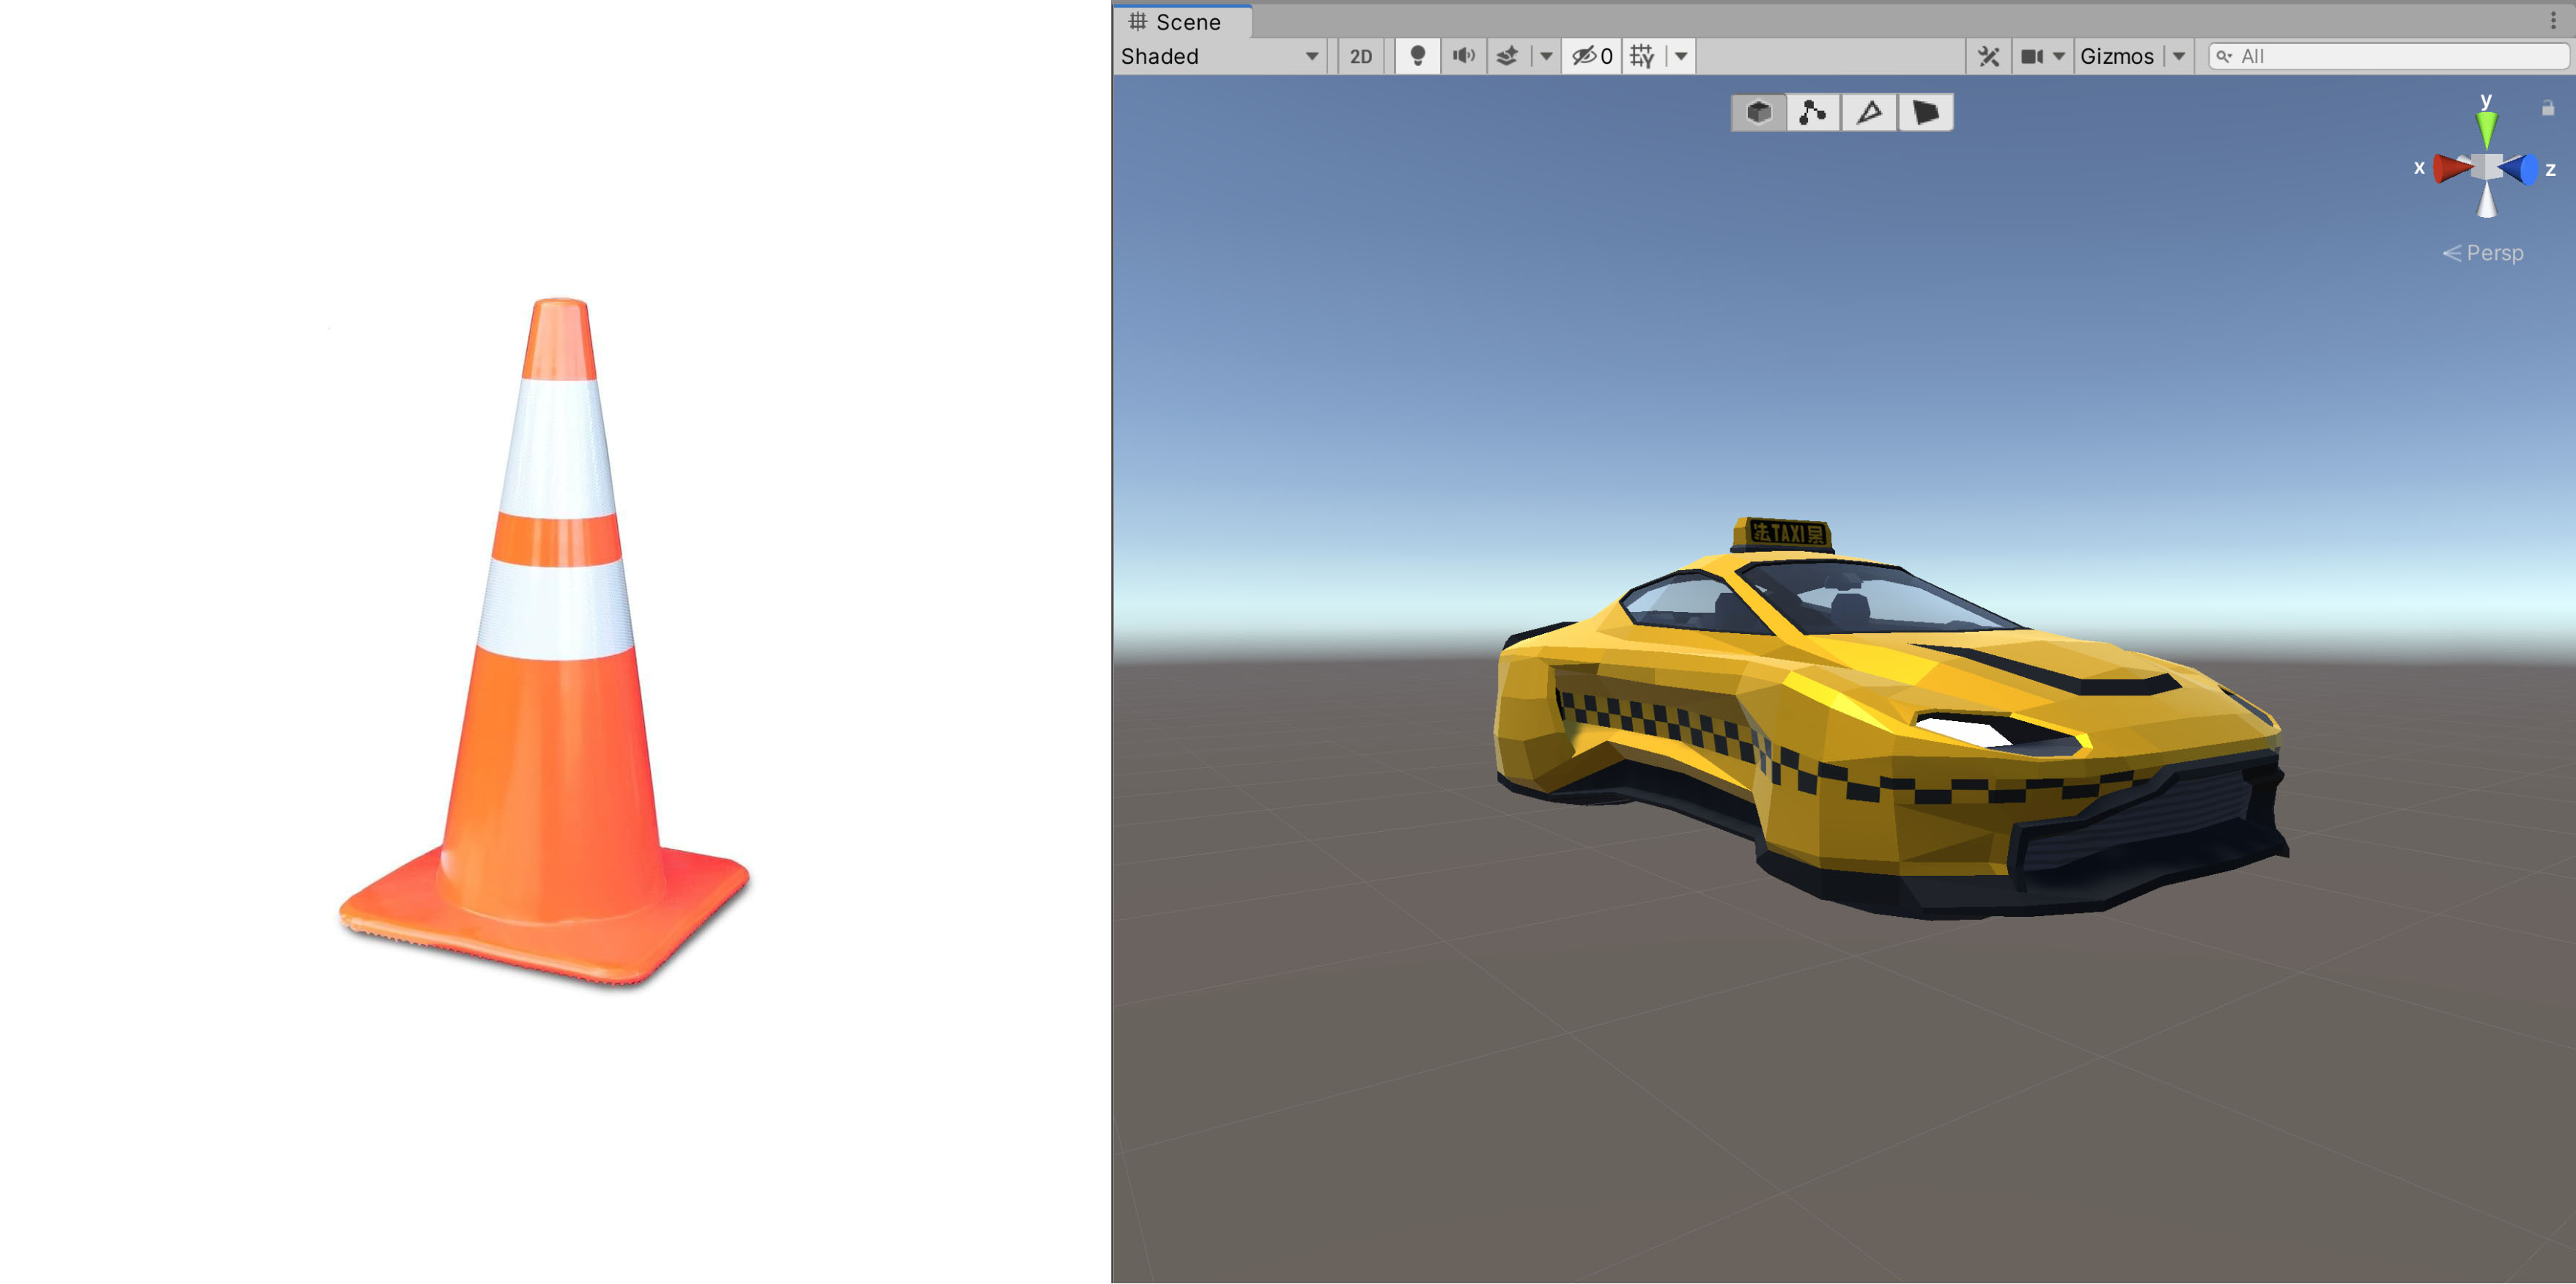This screenshot has height=1284, width=2576.
Task: Select ProBuilder Edge selection mode
Action: tap(1869, 112)
